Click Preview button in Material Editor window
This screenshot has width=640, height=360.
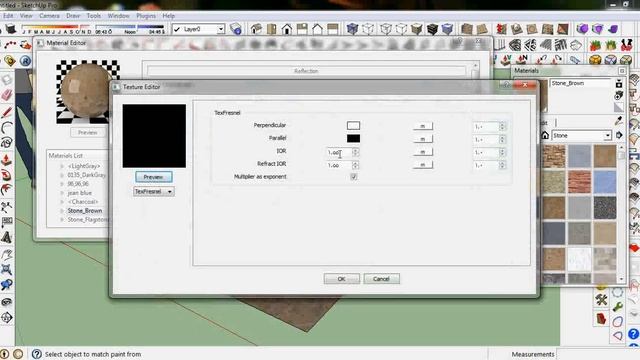coord(88,133)
